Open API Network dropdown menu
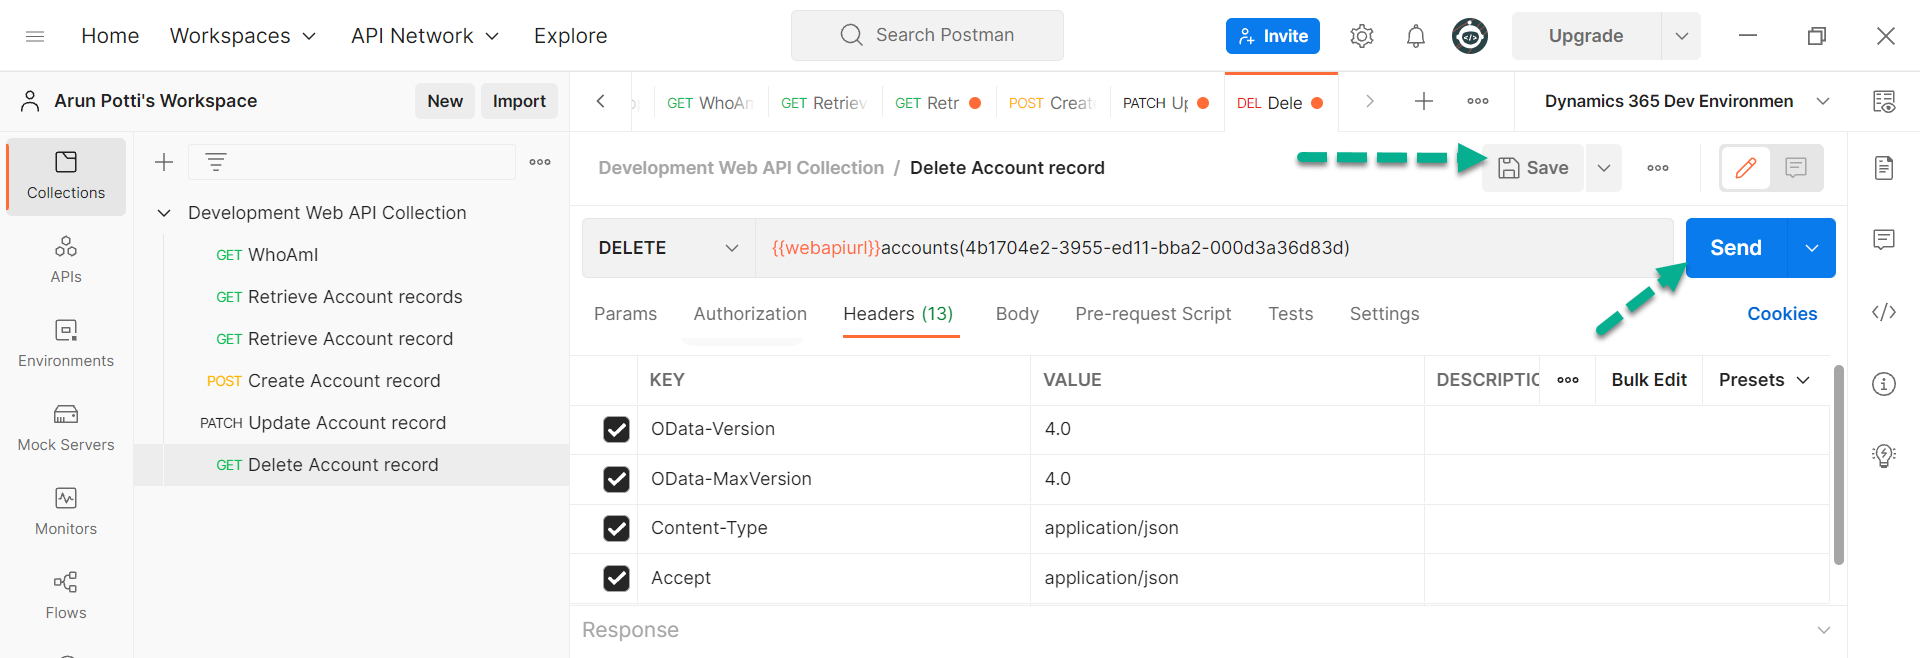Image resolution: width=1920 pixels, height=658 pixels. 425,36
